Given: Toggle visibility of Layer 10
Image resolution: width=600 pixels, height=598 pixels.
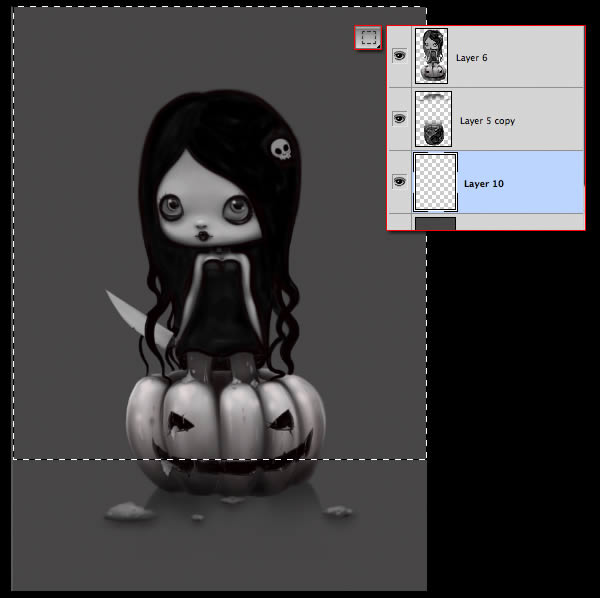Looking at the screenshot, I should click(399, 181).
